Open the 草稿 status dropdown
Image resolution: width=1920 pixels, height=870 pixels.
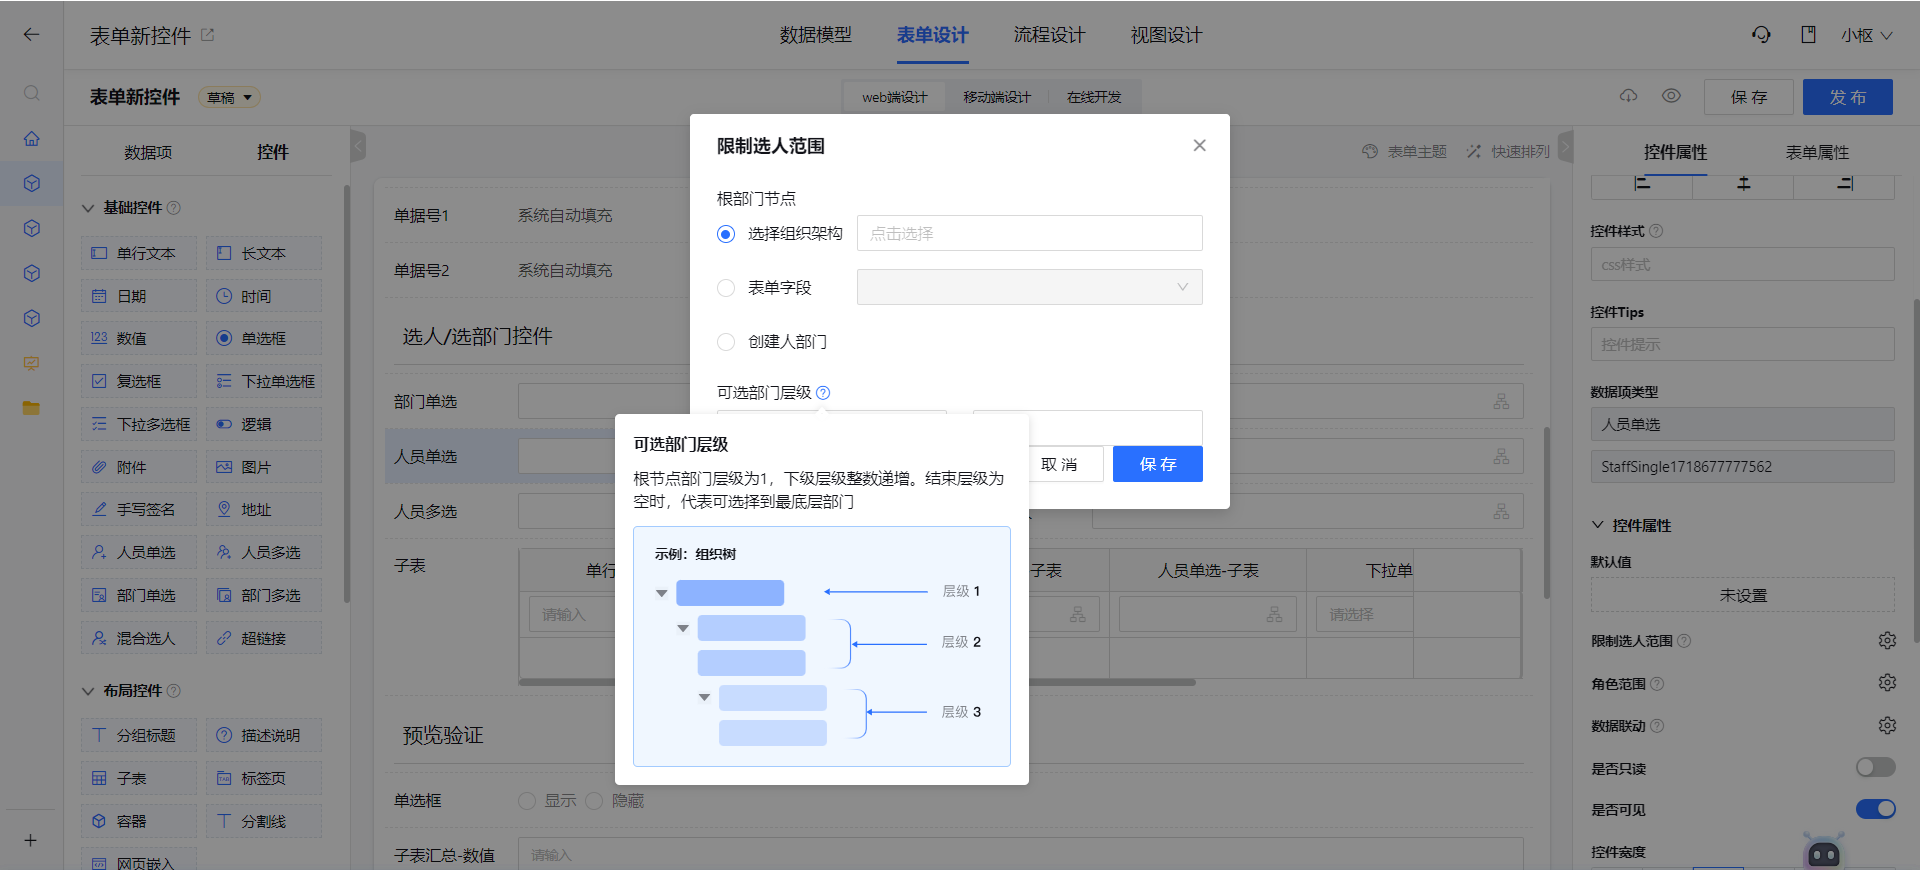coord(230,97)
